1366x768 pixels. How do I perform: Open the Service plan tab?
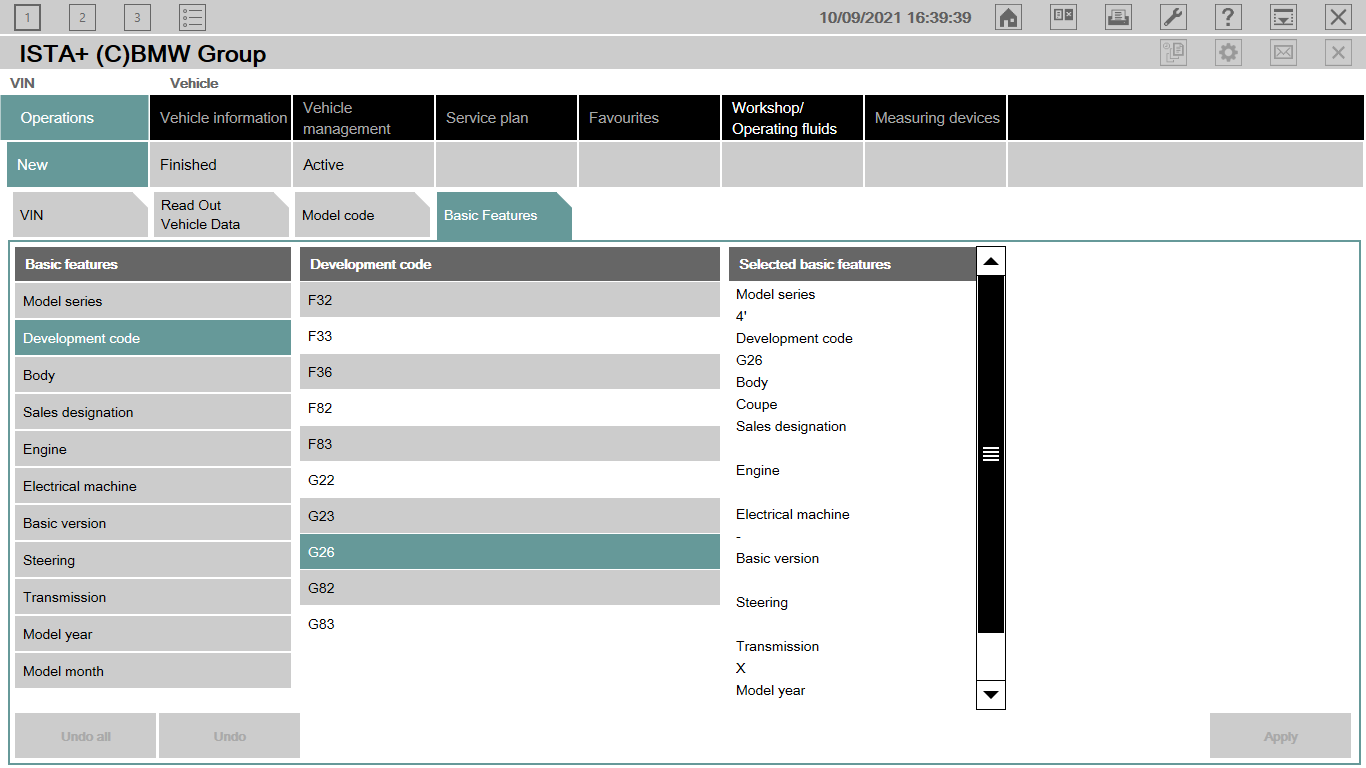(x=507, y=118)
